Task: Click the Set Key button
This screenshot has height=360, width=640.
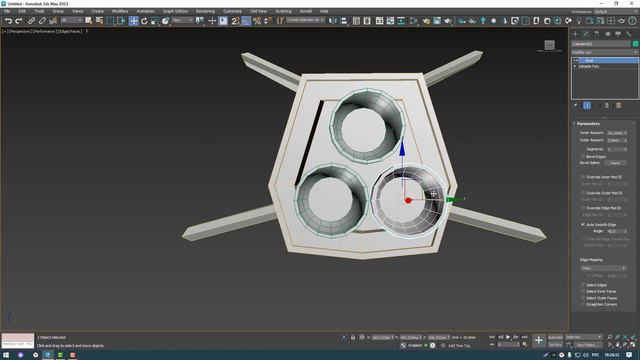Action: click(x=555, y=344)
